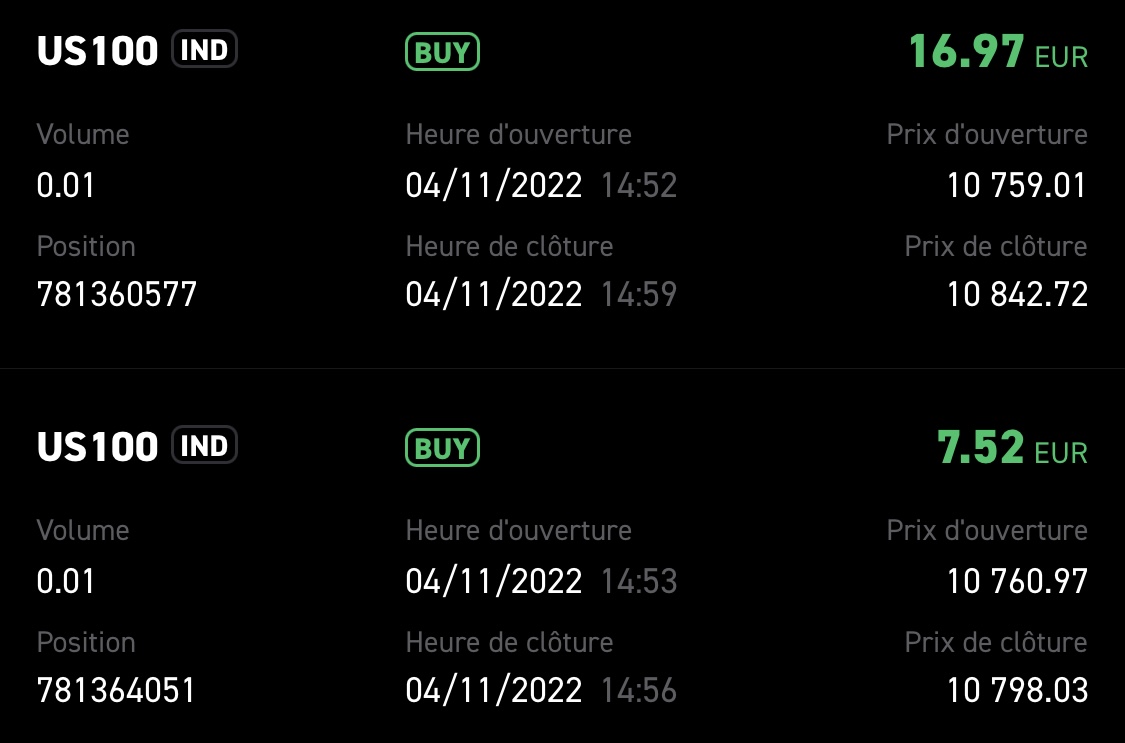Select the 7.52 EUR profit amount
The width and height of the screenshot is (1125, 743).
click(980, 448)
